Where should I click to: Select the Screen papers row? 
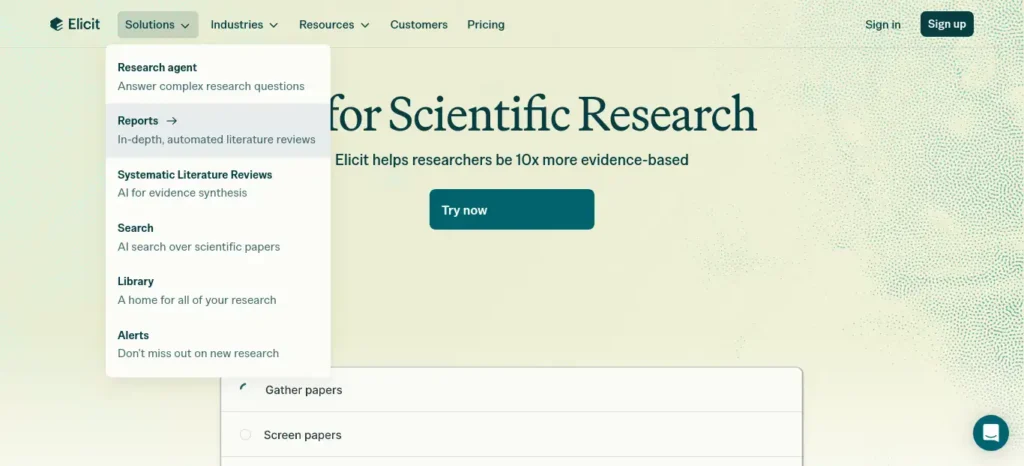[x=511, y=435]
